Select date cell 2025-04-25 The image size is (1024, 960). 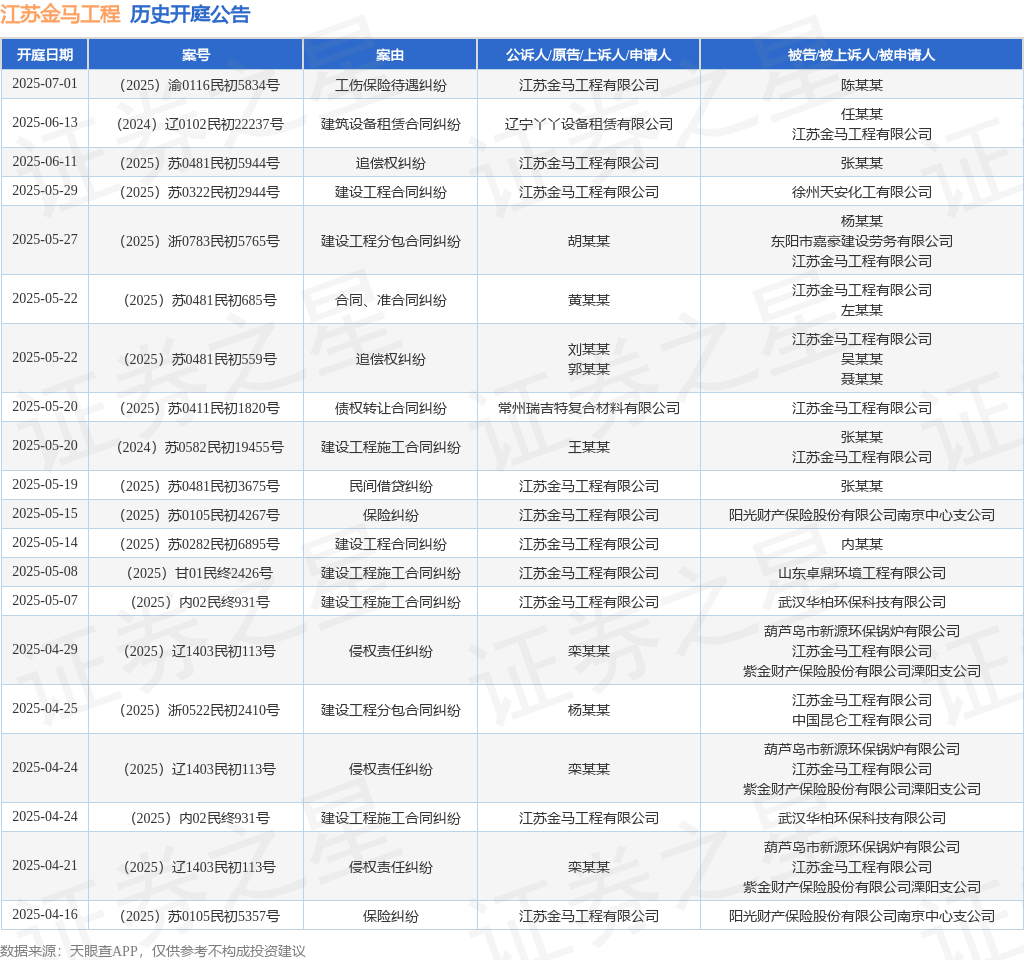point(44,708)
